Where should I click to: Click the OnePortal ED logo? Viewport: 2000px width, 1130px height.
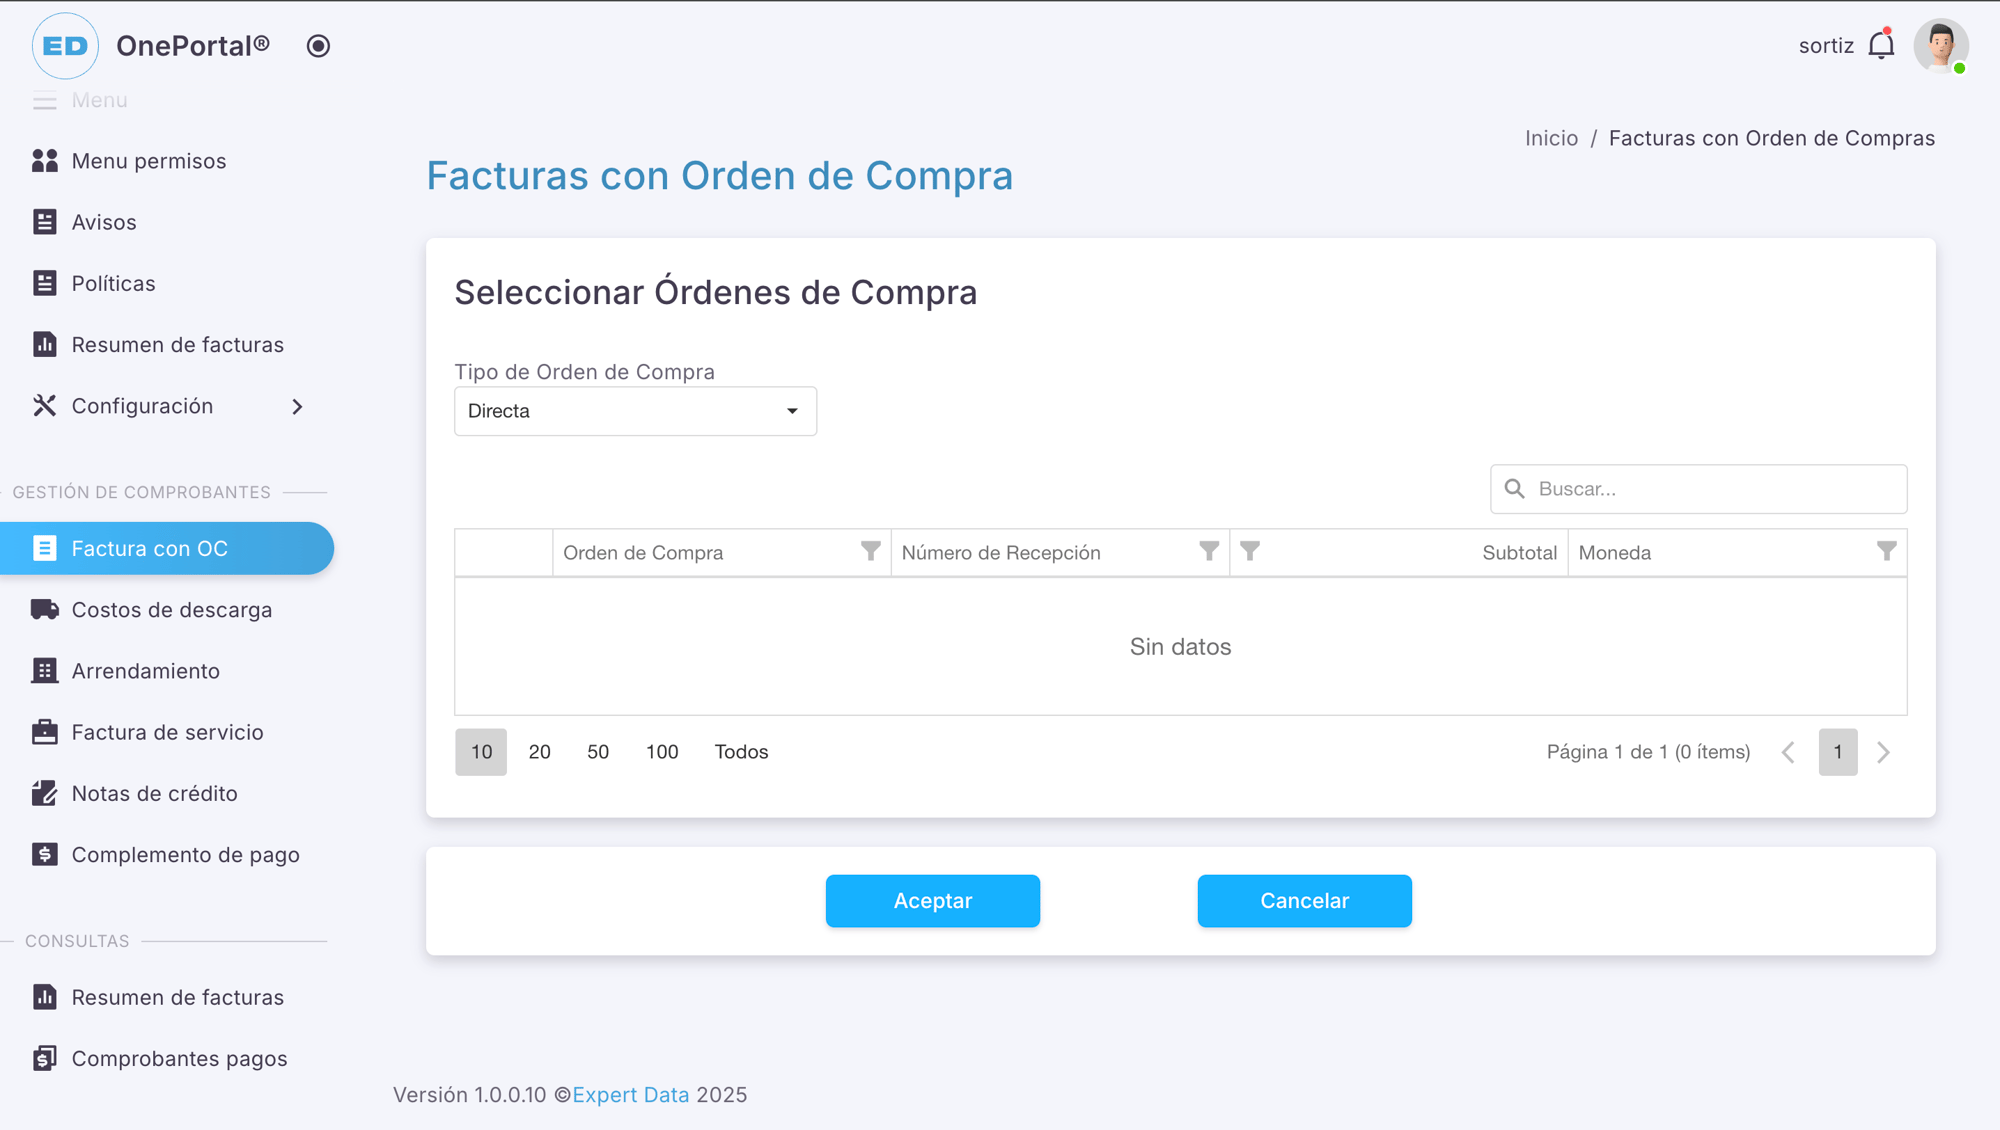tap(65, 46)
